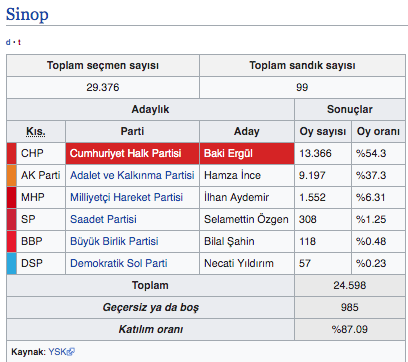Click vote share %0.23

[x=371, y=263]
